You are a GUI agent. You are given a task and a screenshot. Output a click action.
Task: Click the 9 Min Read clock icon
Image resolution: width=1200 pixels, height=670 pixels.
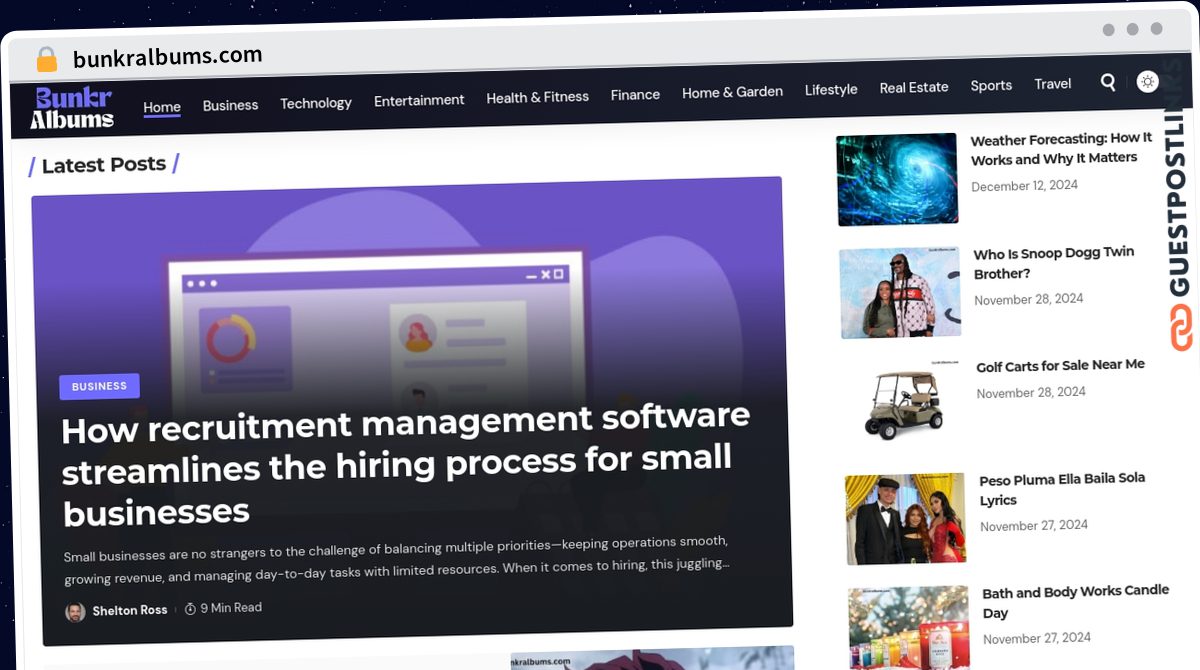click(190, 609)
